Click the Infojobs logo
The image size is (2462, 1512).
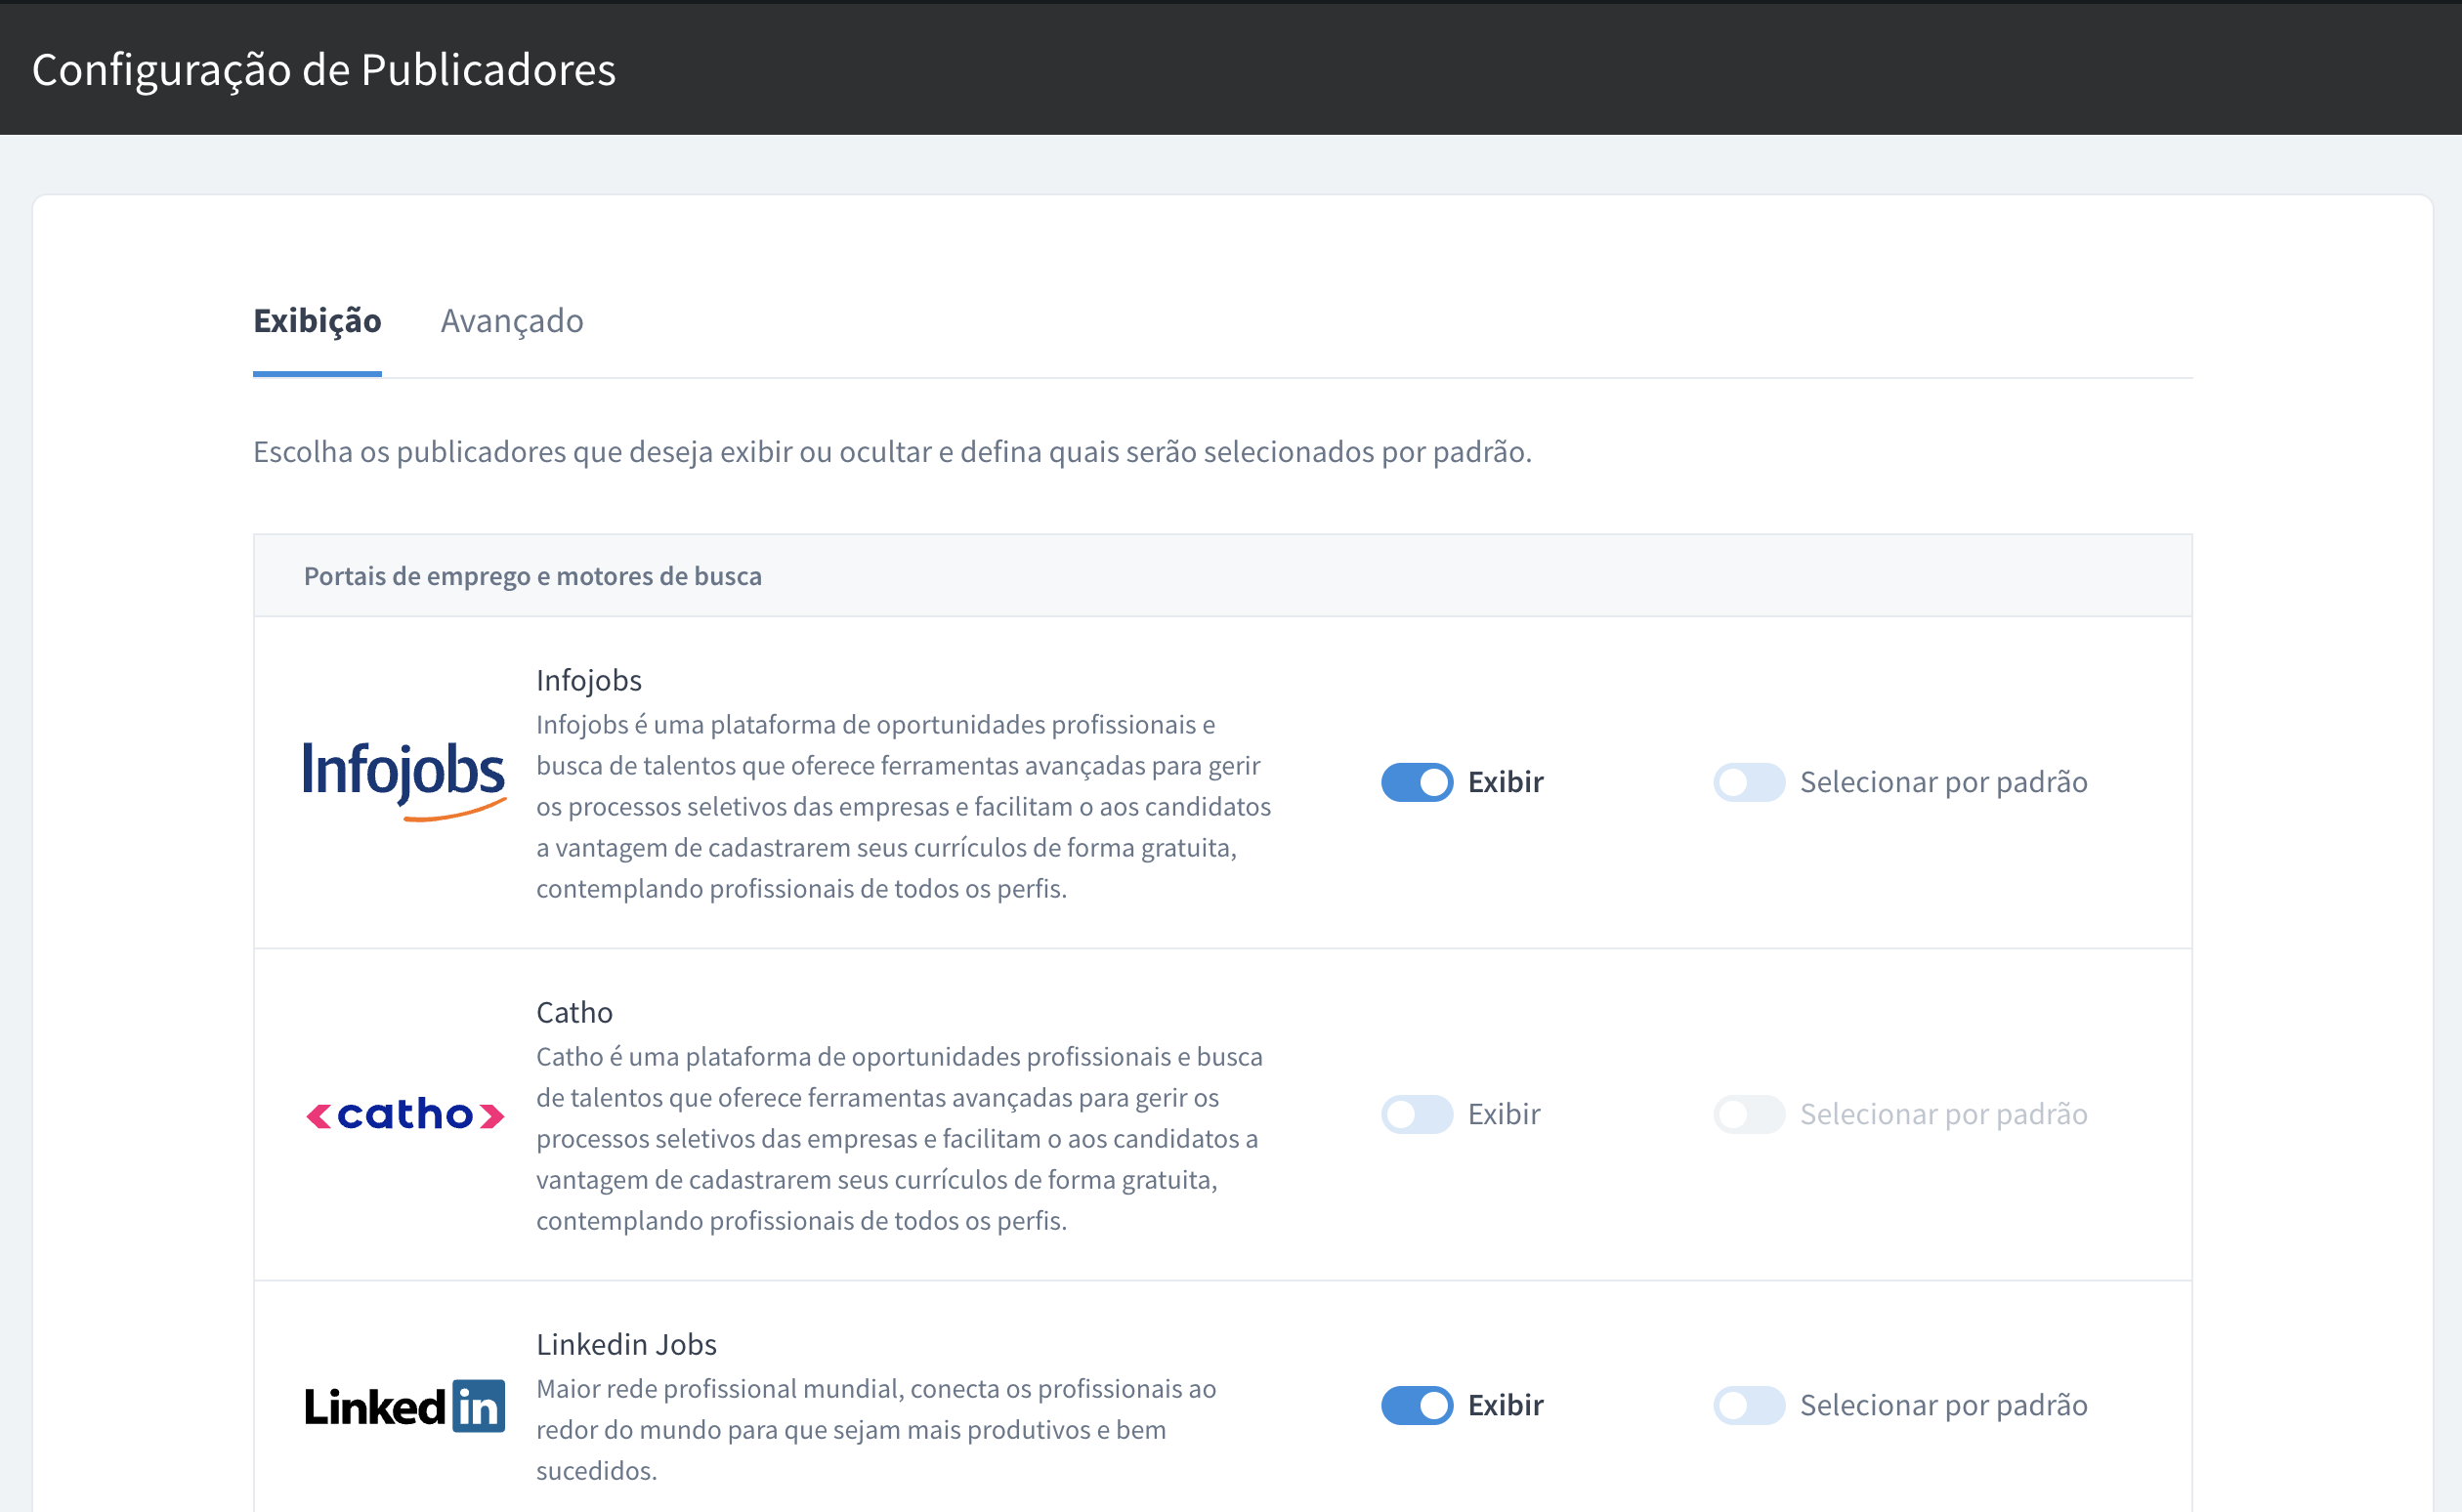pos(404,780)
